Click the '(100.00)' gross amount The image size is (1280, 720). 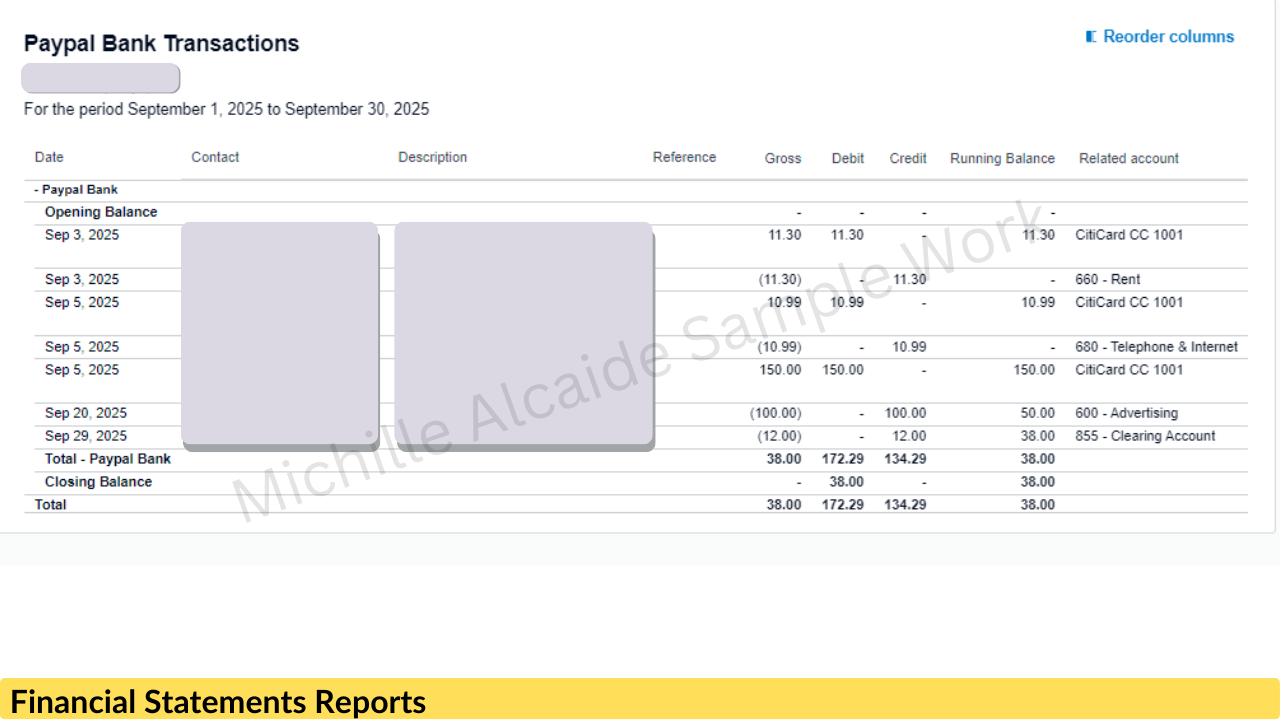coord(776,413)
